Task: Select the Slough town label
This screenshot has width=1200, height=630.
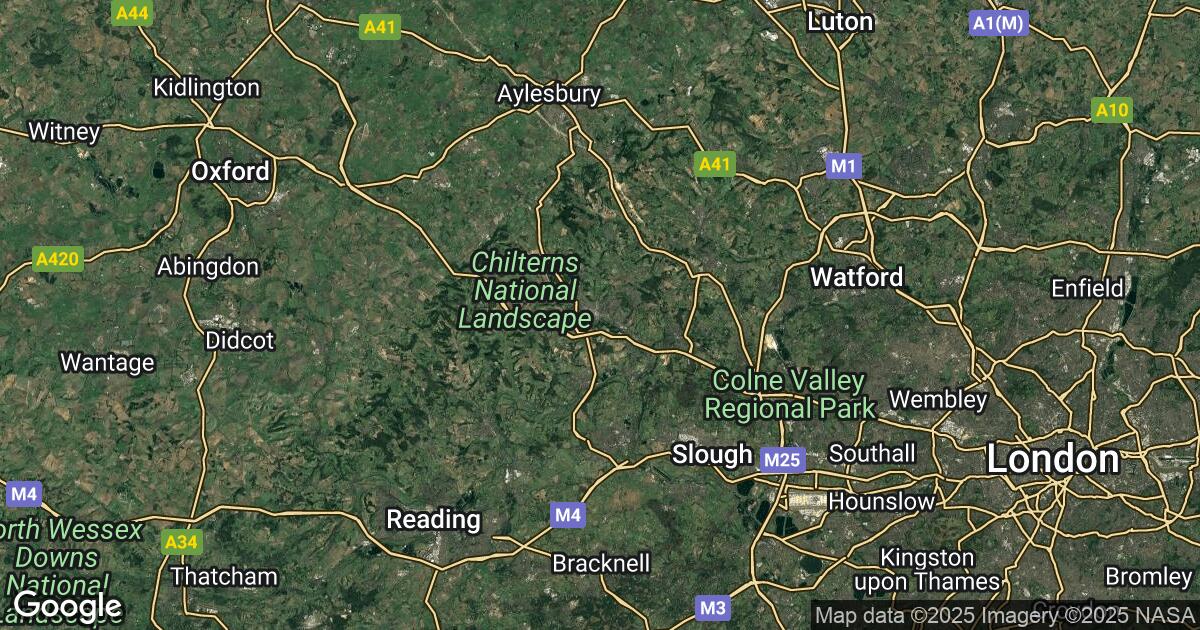Action: point(712,454)
